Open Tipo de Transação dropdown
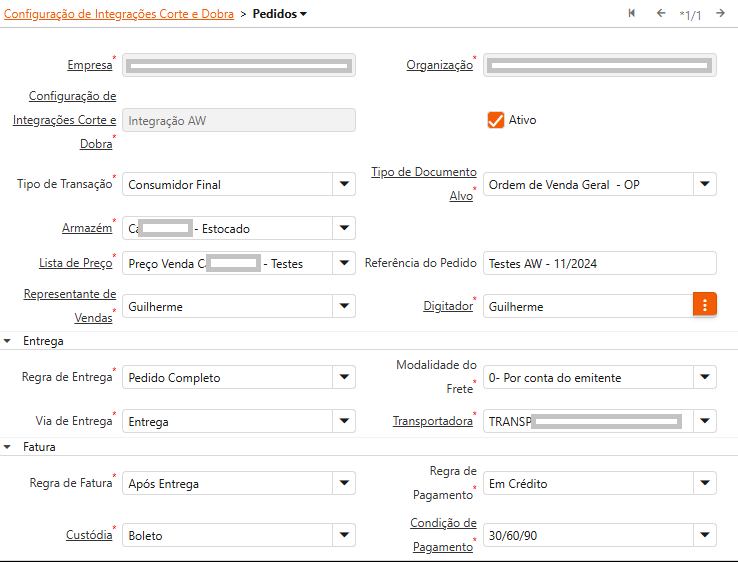 click(344, 184)
